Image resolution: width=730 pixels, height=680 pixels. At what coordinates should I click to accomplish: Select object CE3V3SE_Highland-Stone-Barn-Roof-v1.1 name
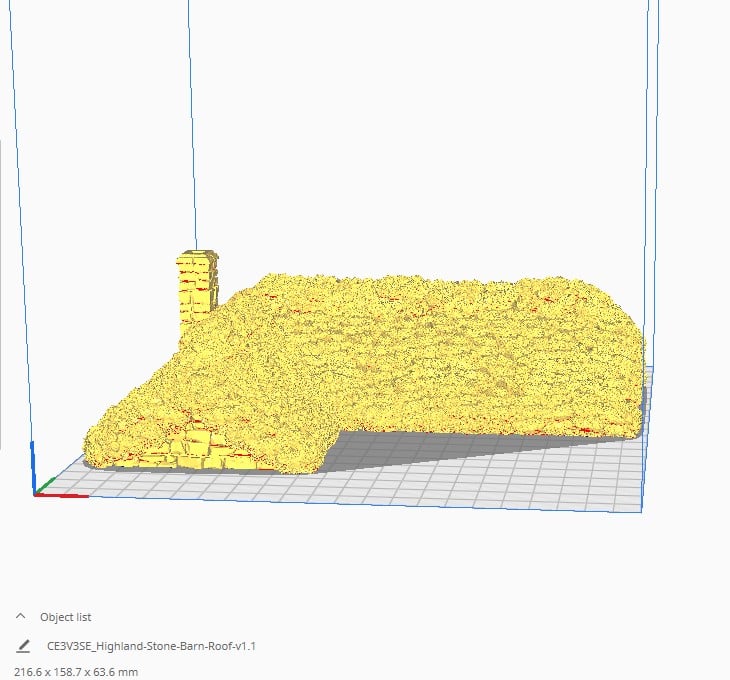151,646
